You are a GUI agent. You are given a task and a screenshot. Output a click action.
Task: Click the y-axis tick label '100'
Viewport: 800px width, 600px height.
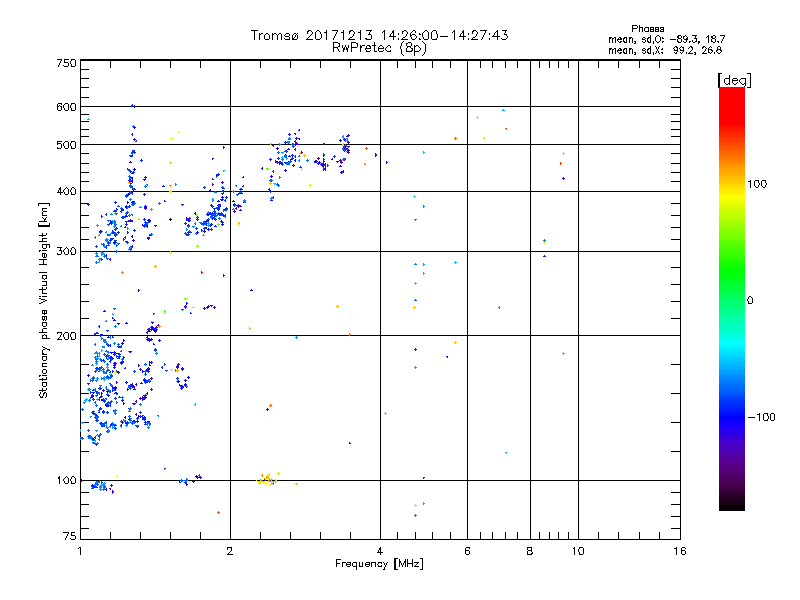67,481
